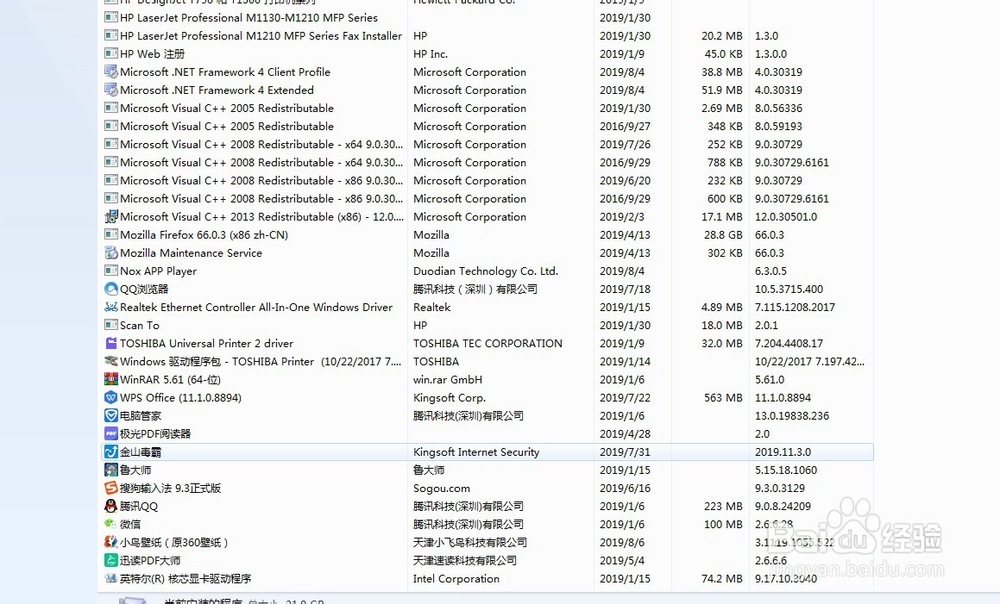Click the 腾讯QQ penguin icon
The height and width of the screenshot is (604, 1000).
click(111, 506)
